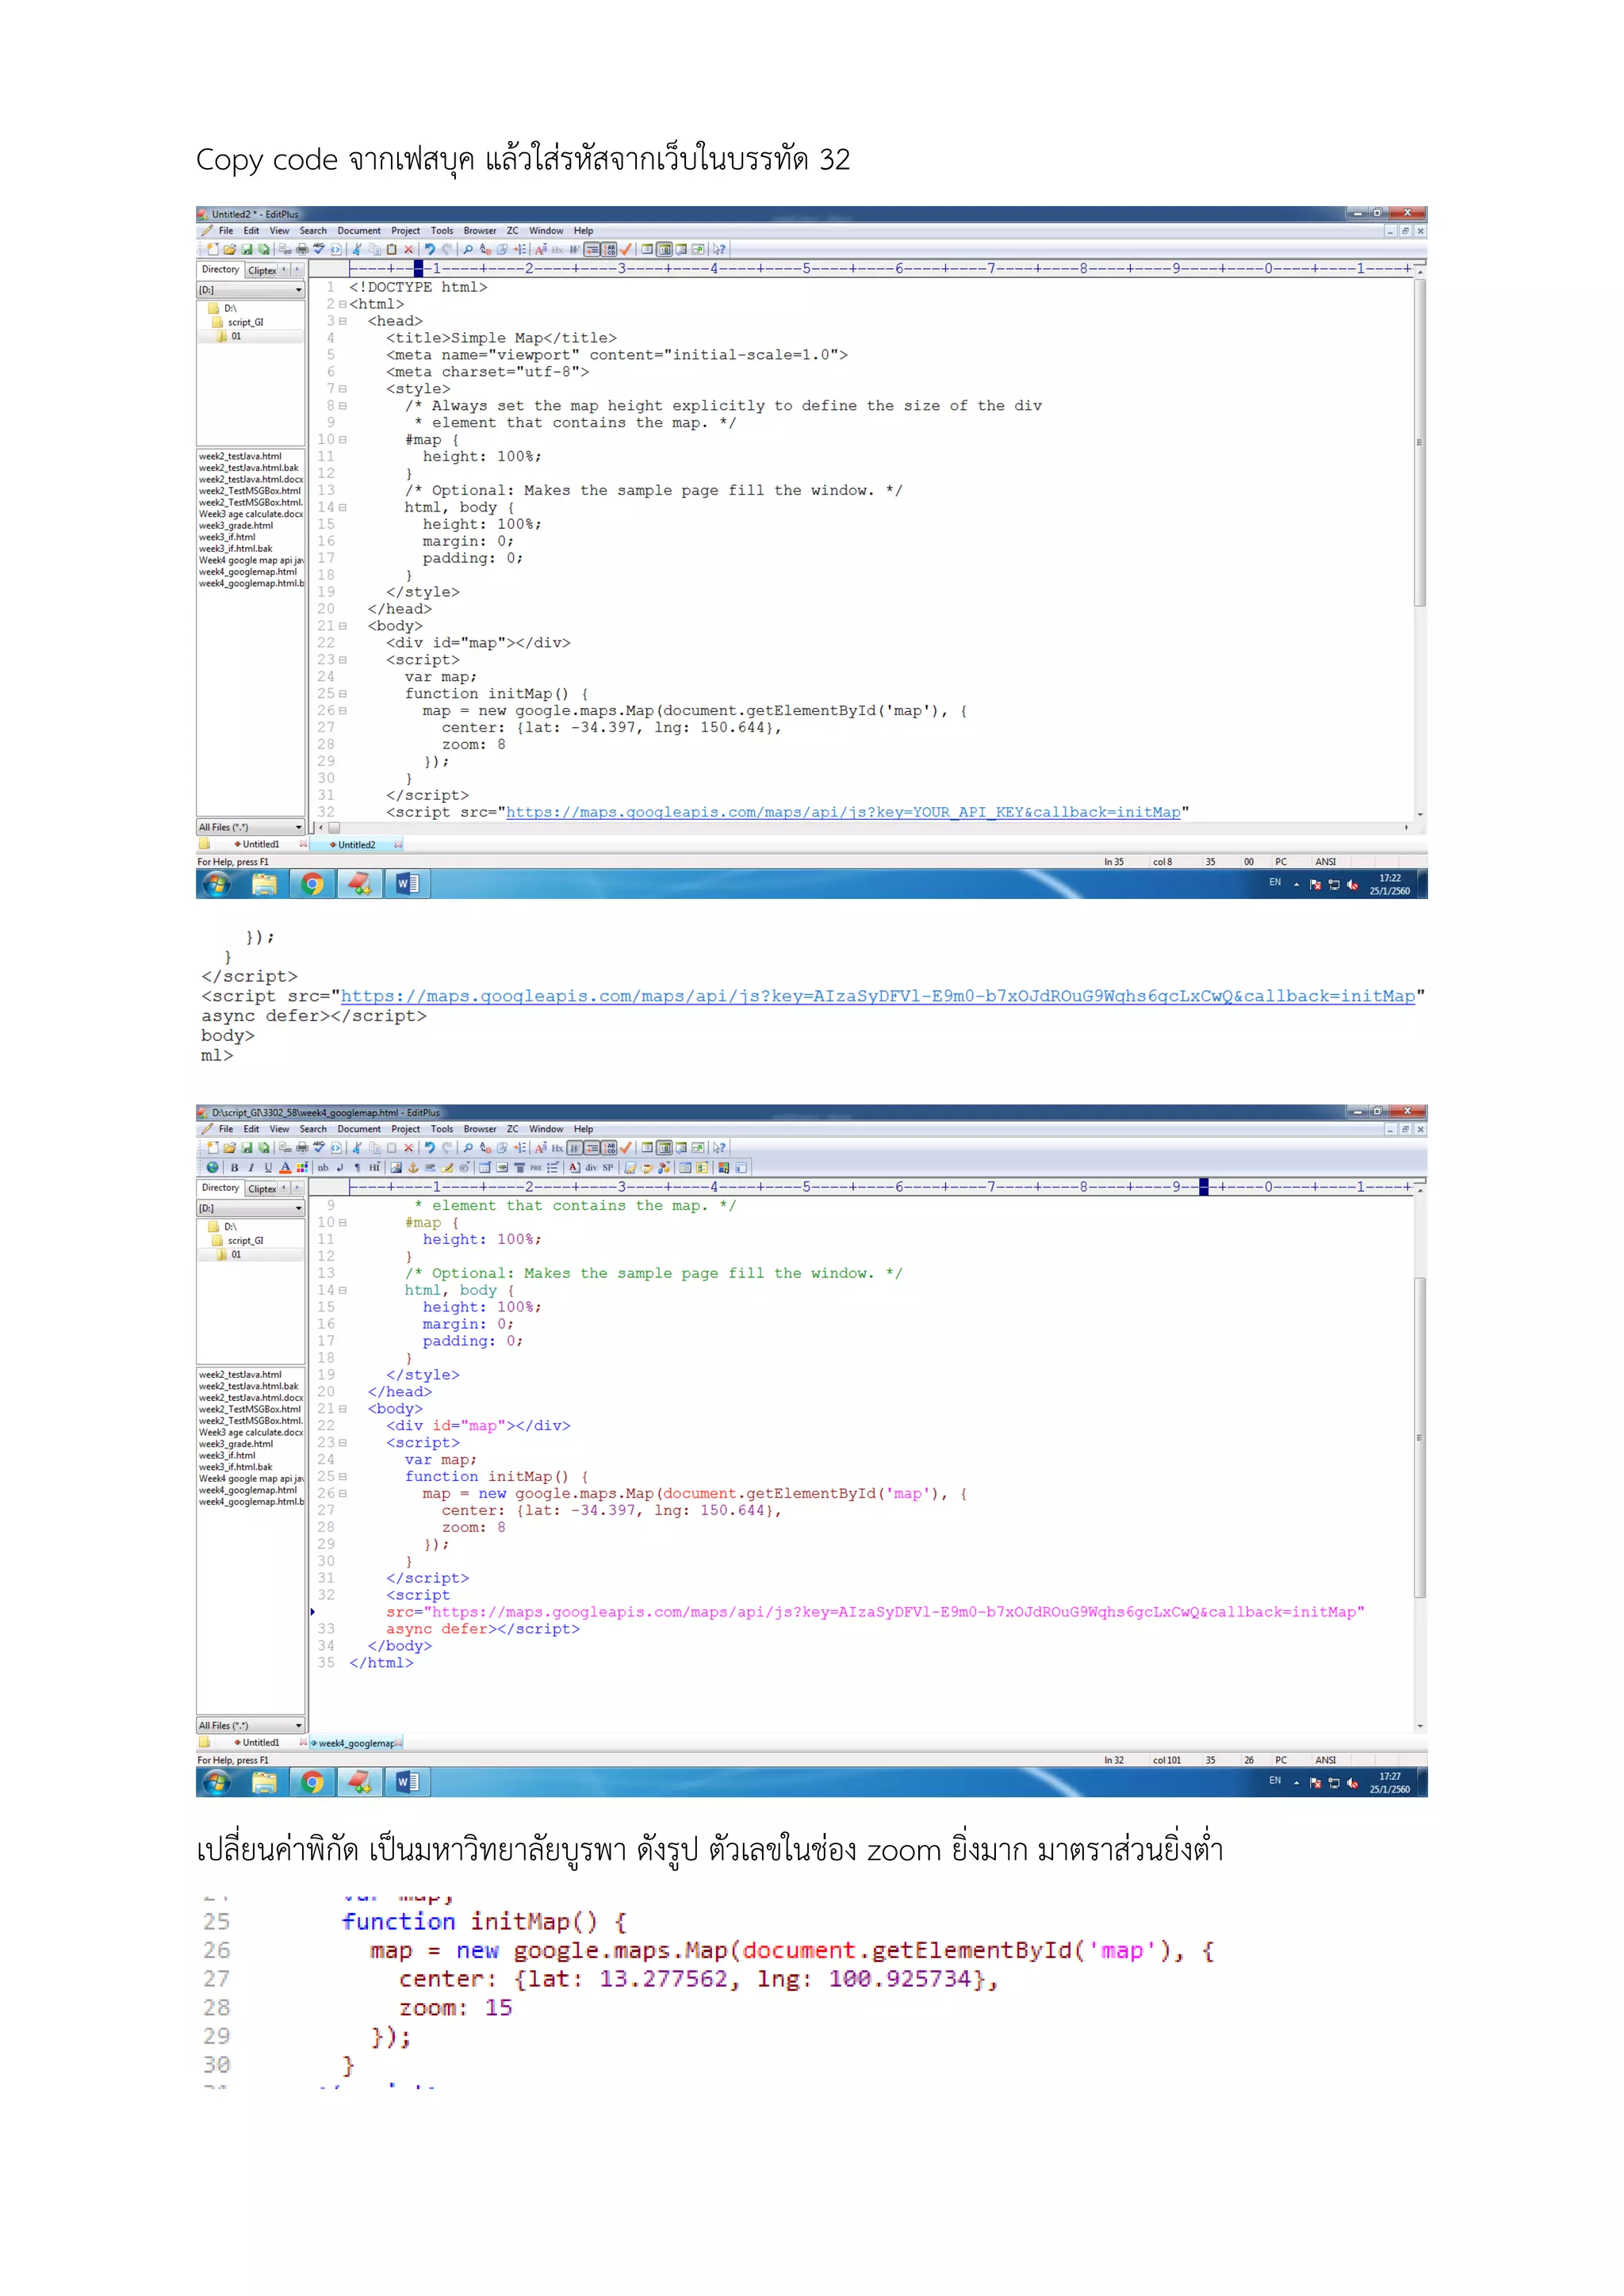
Task: Open browser preview globe icon in HTML toolbar
Action: pos(213,1168)
